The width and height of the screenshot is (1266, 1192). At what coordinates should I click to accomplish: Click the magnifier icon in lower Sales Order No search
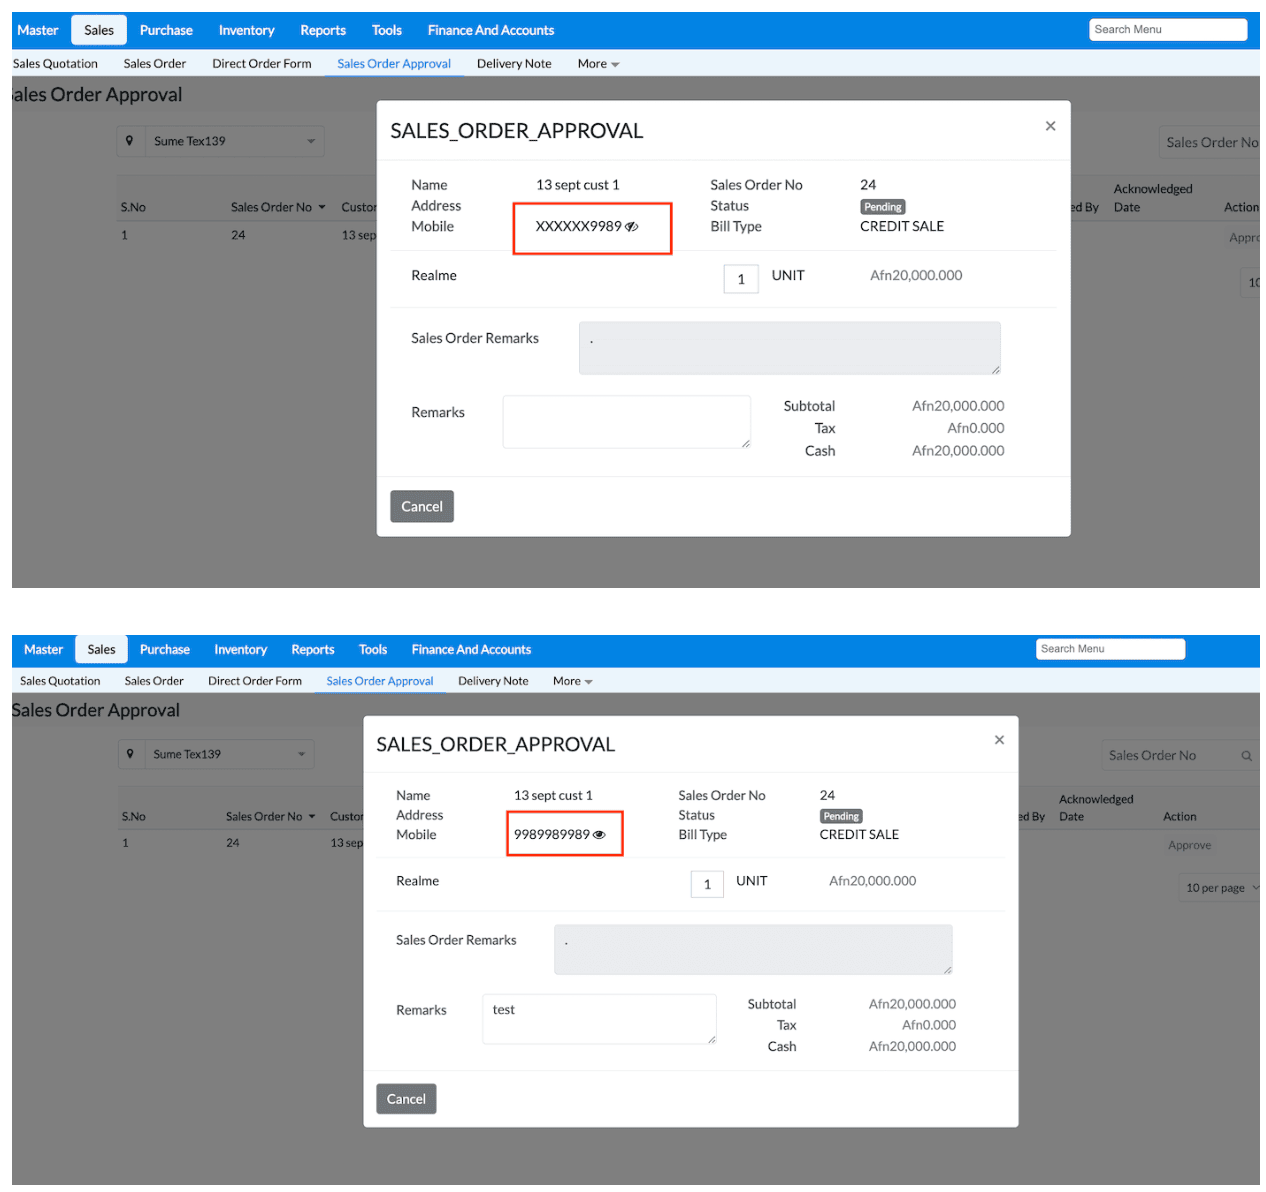point(1247,756)
